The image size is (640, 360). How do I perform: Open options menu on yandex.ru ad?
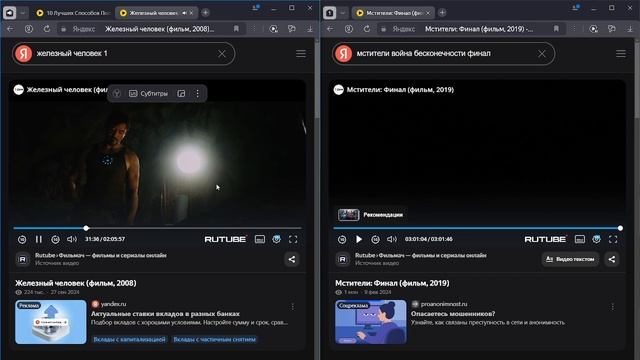[292, 307]
